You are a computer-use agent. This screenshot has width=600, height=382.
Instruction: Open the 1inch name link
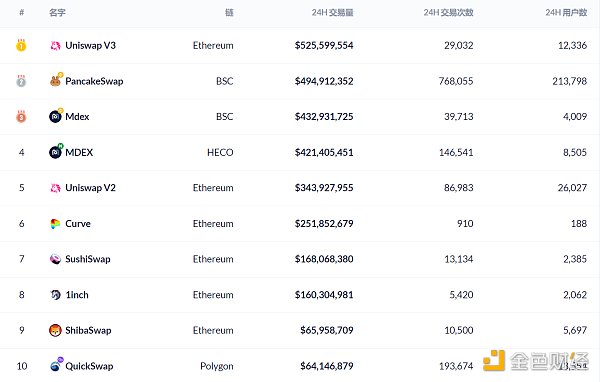(77, 295)
